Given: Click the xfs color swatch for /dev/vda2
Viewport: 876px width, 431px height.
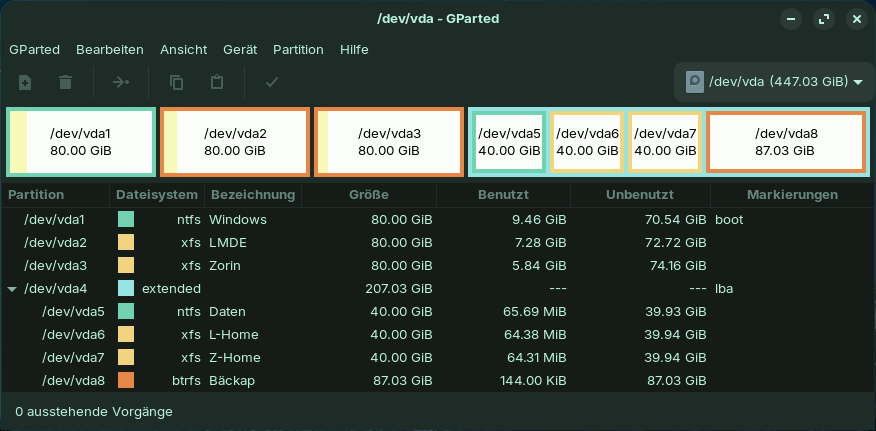Looking at the screenshot, I should (x=126, y=243).
